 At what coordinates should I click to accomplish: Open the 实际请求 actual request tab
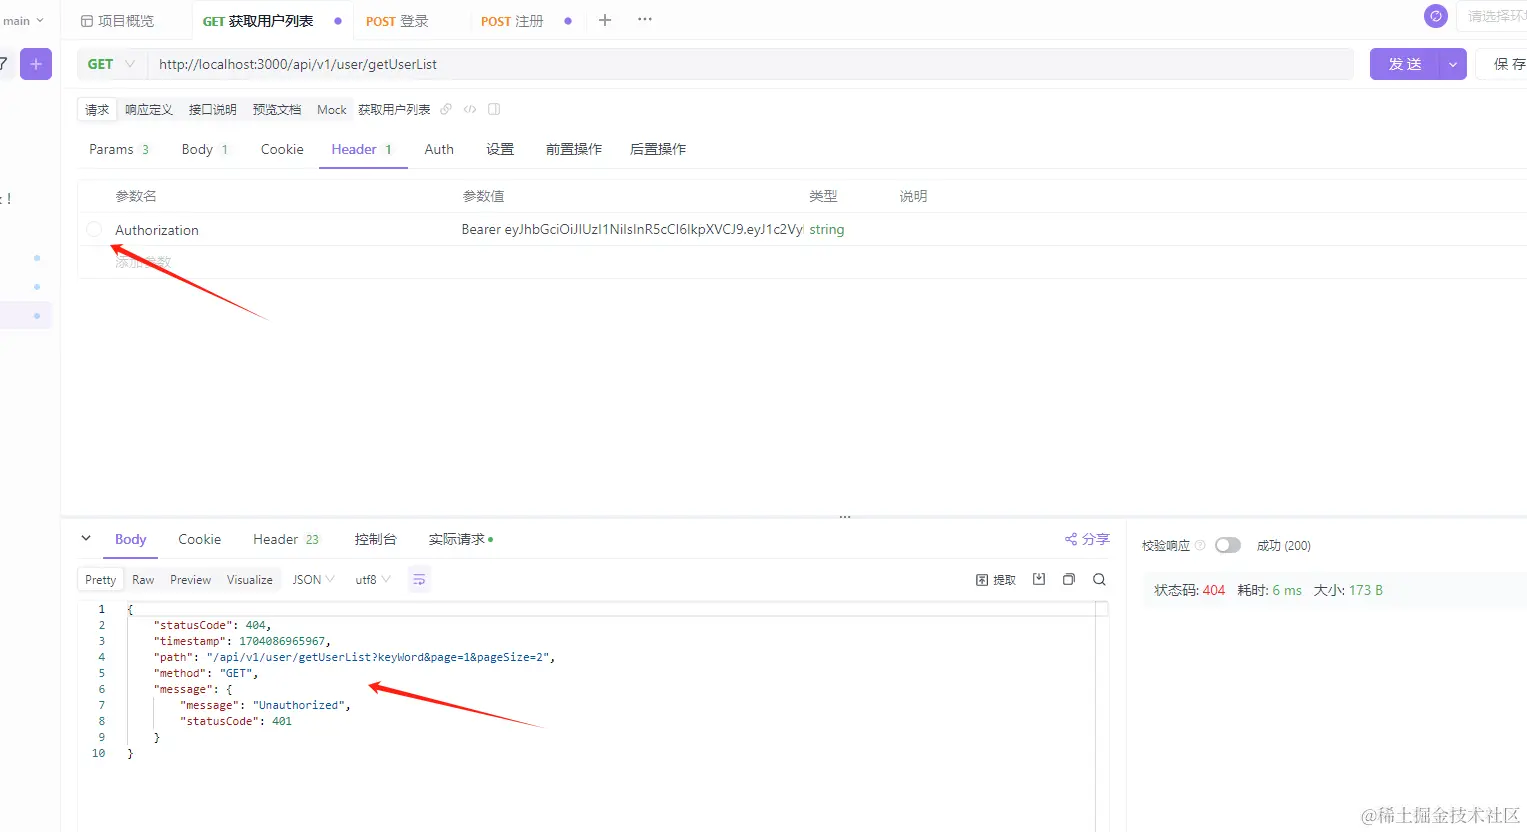click(461, 539)
